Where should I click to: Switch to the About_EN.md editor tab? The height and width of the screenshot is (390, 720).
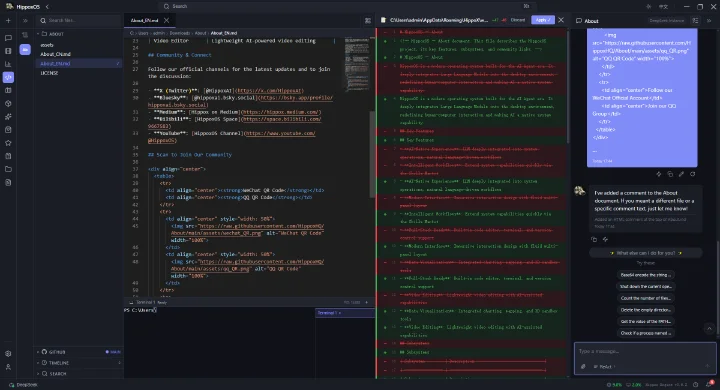click(x=144, y=21)
